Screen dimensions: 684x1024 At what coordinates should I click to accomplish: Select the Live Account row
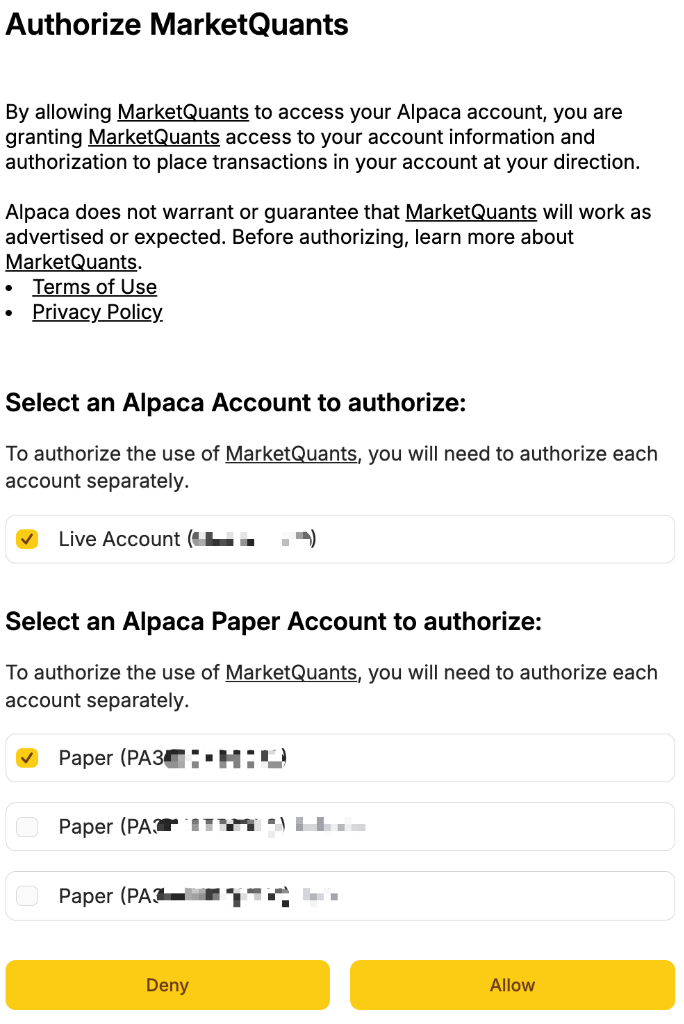click(340, 538)
